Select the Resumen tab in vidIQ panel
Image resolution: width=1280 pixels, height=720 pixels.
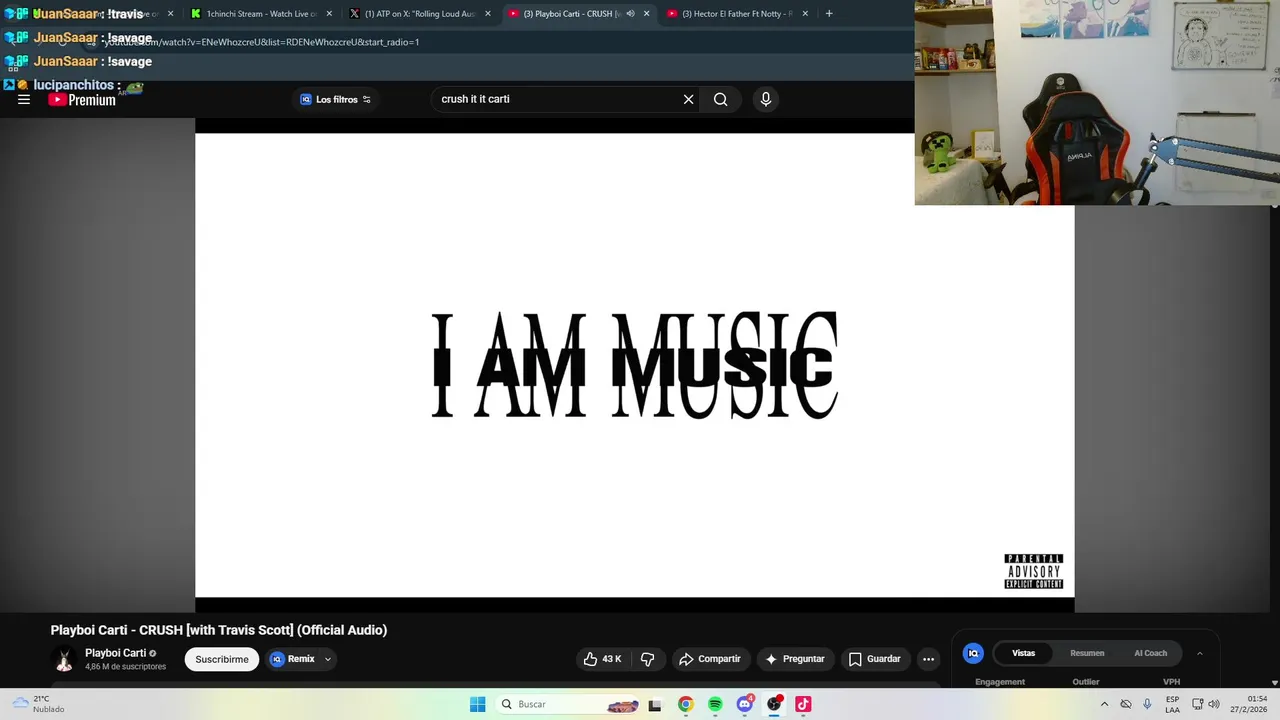1087,653
